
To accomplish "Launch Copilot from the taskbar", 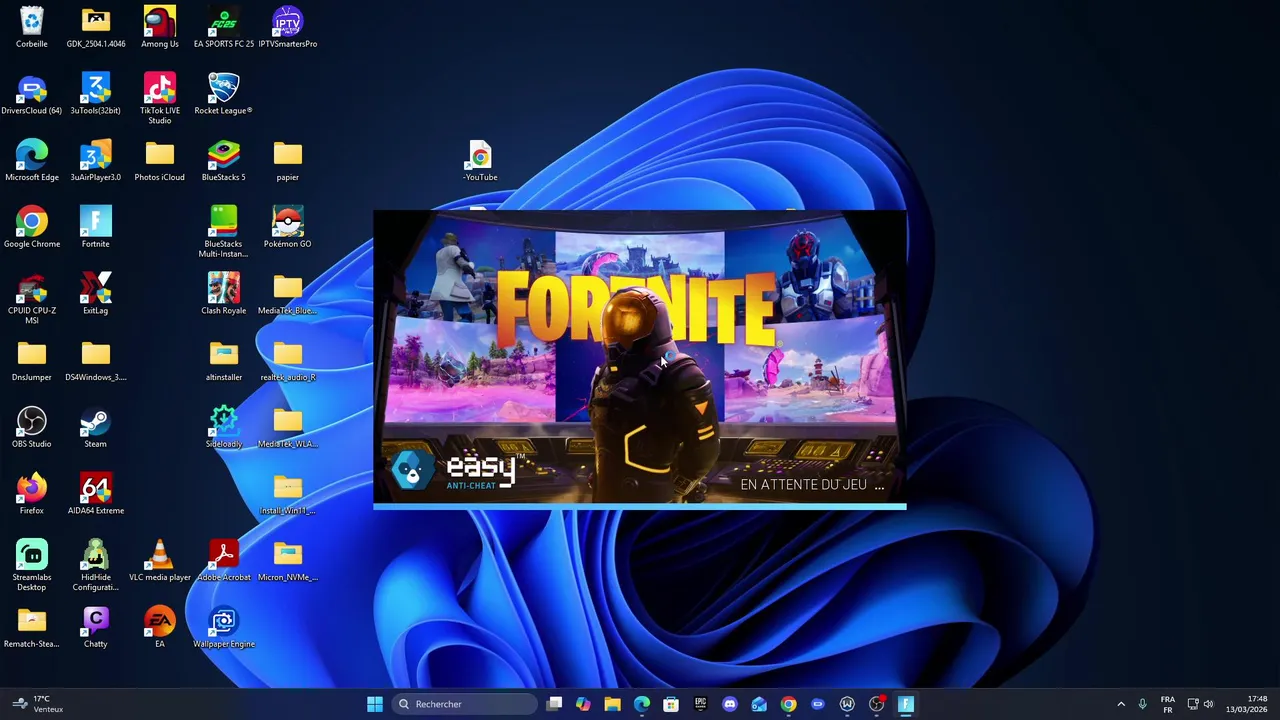I will (x=583, y=704).
